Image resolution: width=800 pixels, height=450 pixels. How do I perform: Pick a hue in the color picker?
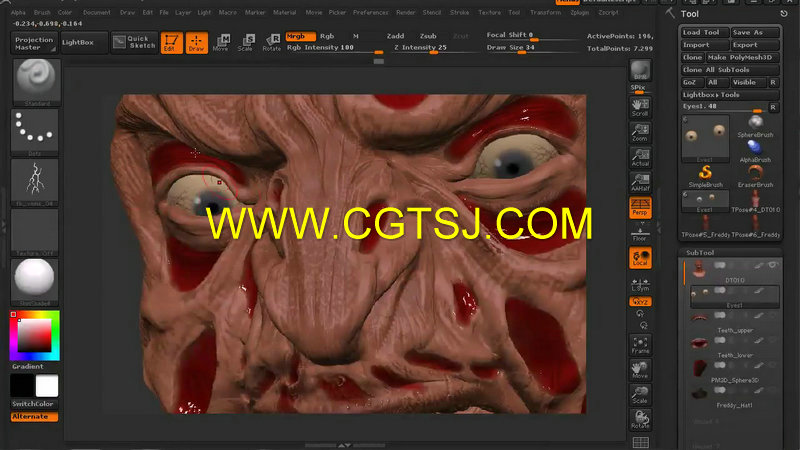pos(35,336)
